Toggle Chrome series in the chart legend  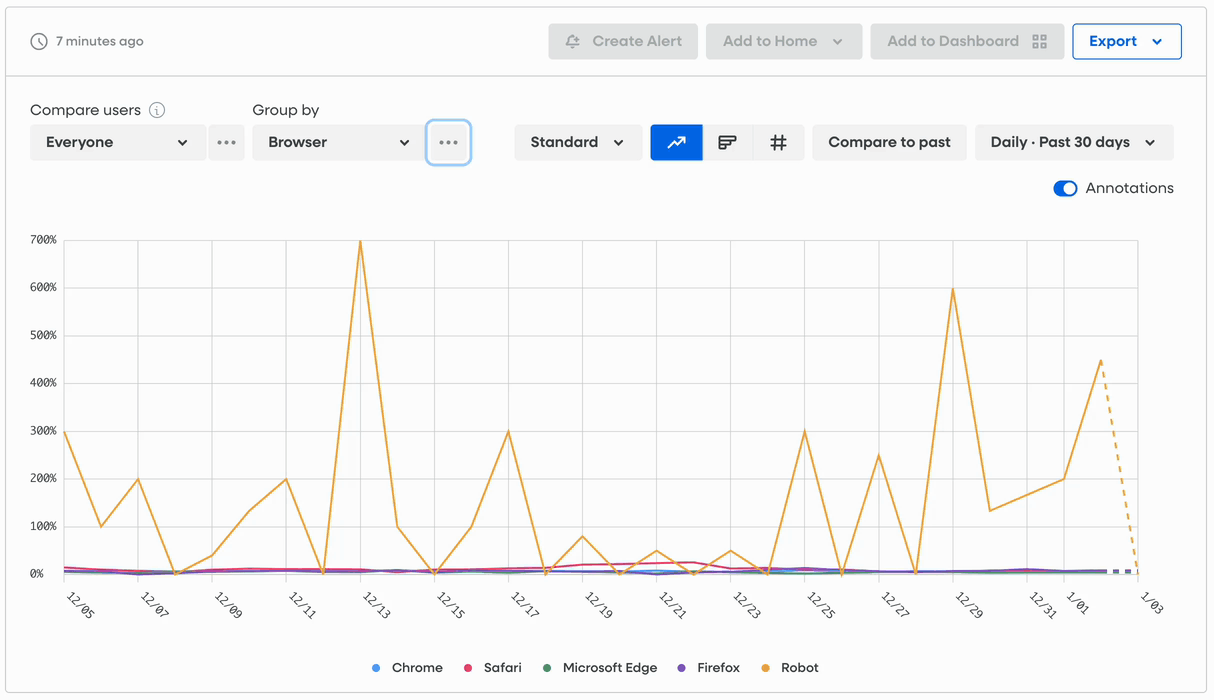[x=407, y=667]
